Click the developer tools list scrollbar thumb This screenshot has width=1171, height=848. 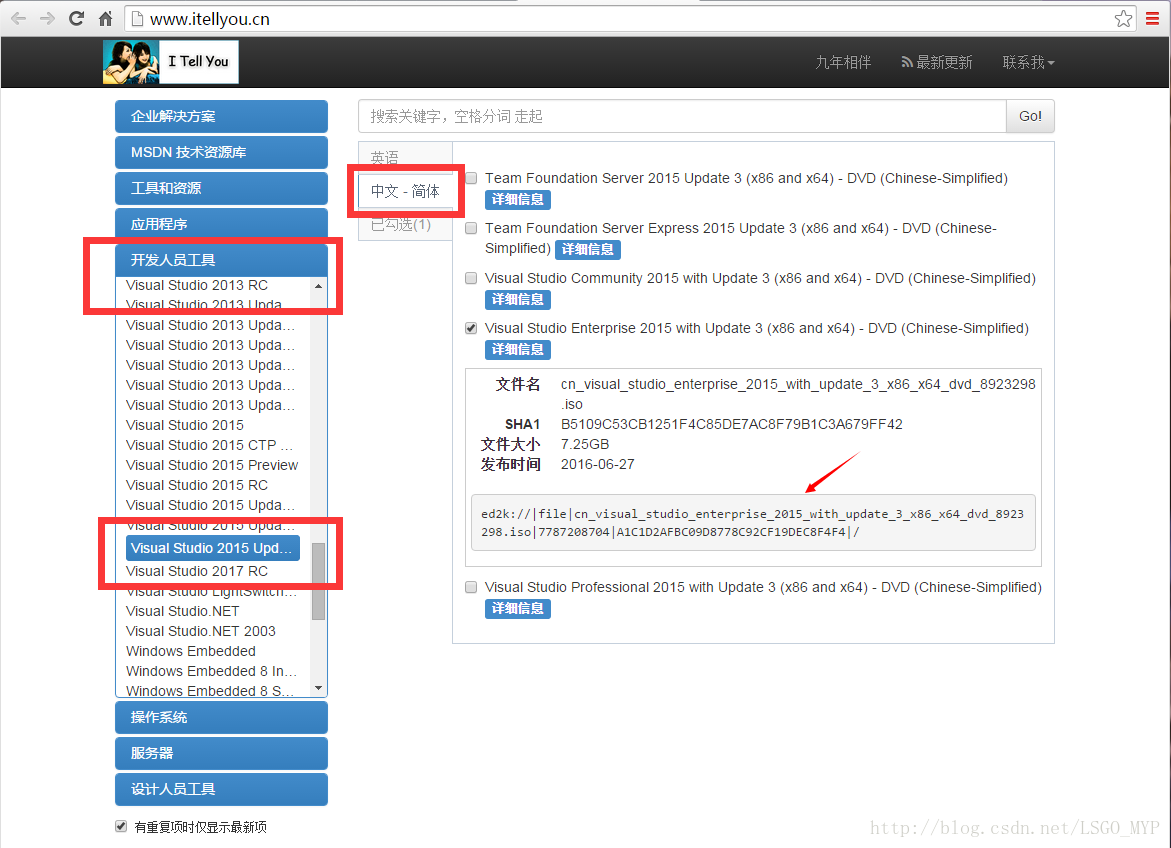pyautogui.click(x=319, y=581)
